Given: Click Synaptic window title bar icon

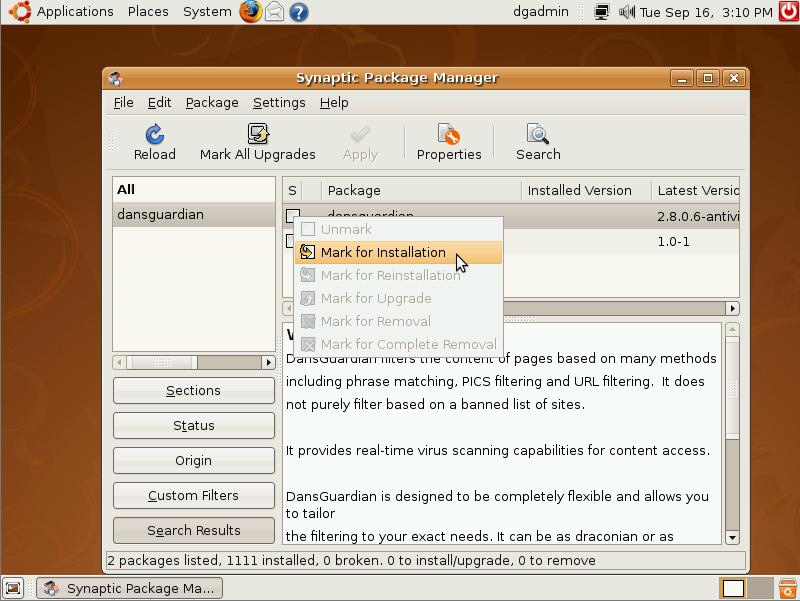Looking at the screenshot, I should (116, 78).
